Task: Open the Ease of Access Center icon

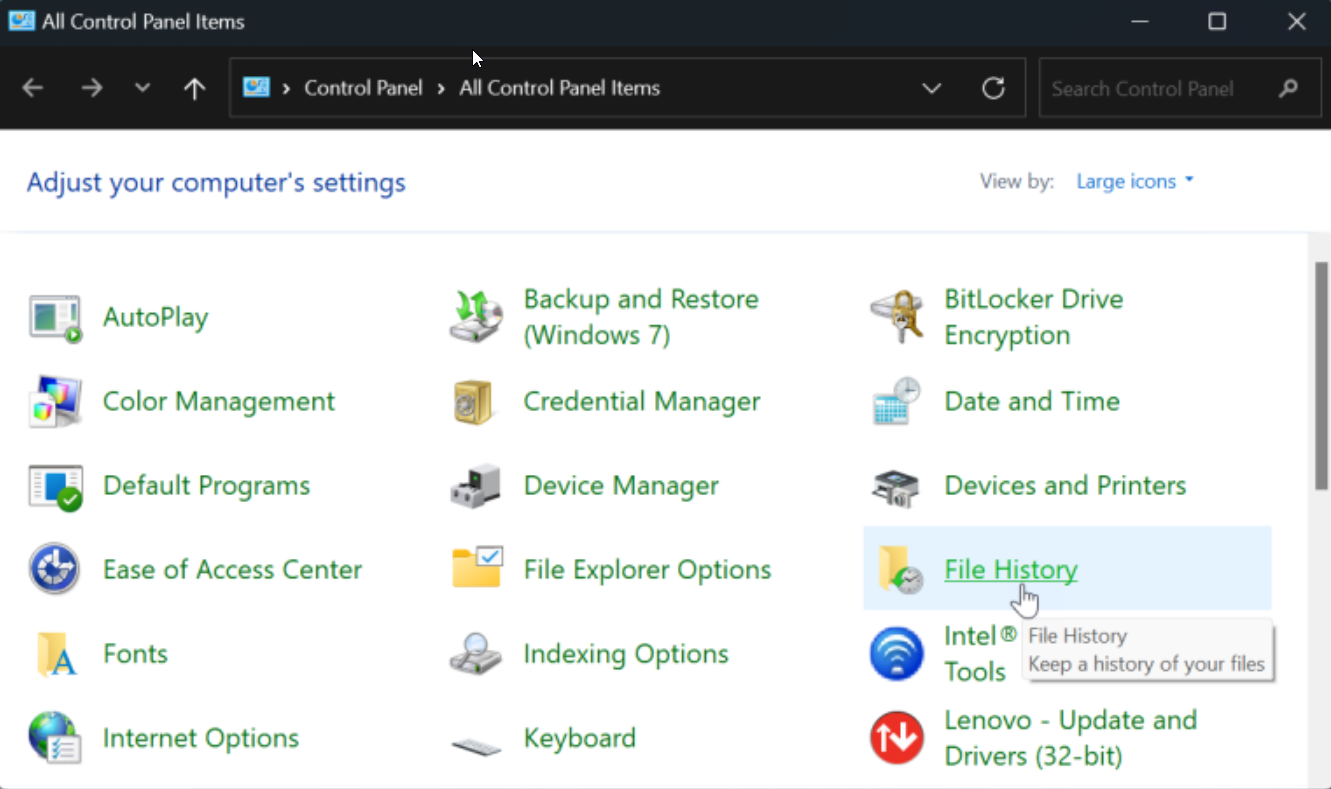Action: 231,569
